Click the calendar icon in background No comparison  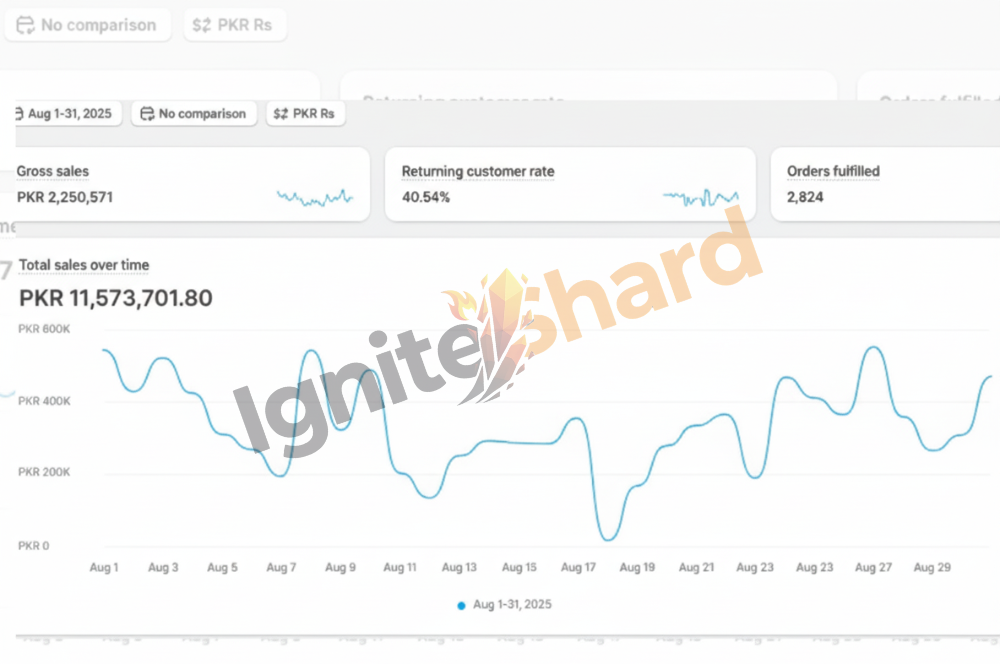(x=26, y=25)
